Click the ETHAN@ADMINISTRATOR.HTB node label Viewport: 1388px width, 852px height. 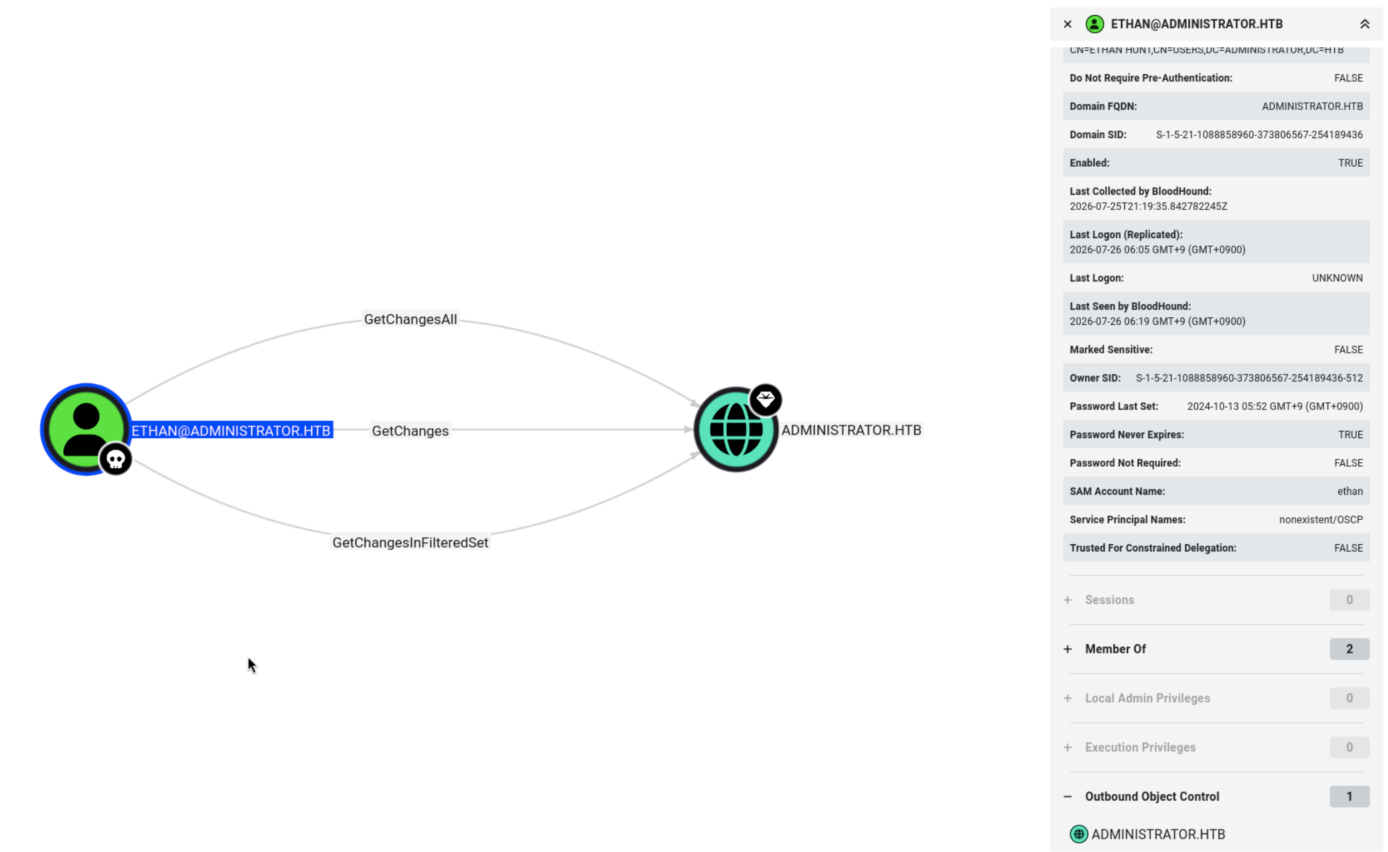coord(231,430)
